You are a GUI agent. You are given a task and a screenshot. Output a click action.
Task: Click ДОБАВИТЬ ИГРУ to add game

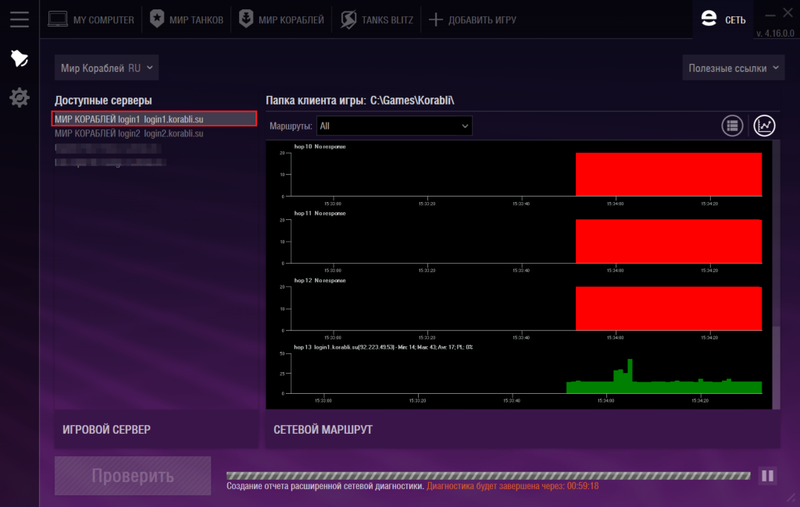[x=472, y=20]
